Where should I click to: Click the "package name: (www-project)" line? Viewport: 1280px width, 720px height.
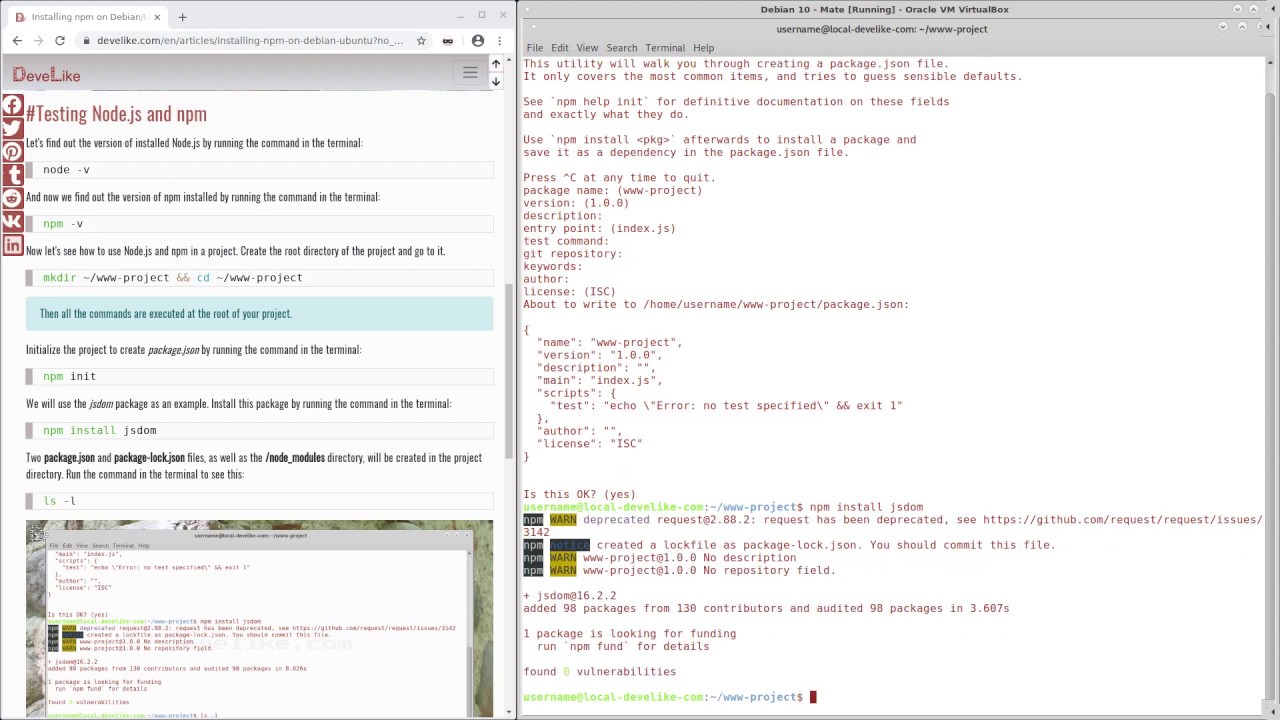tap(613, 190)
